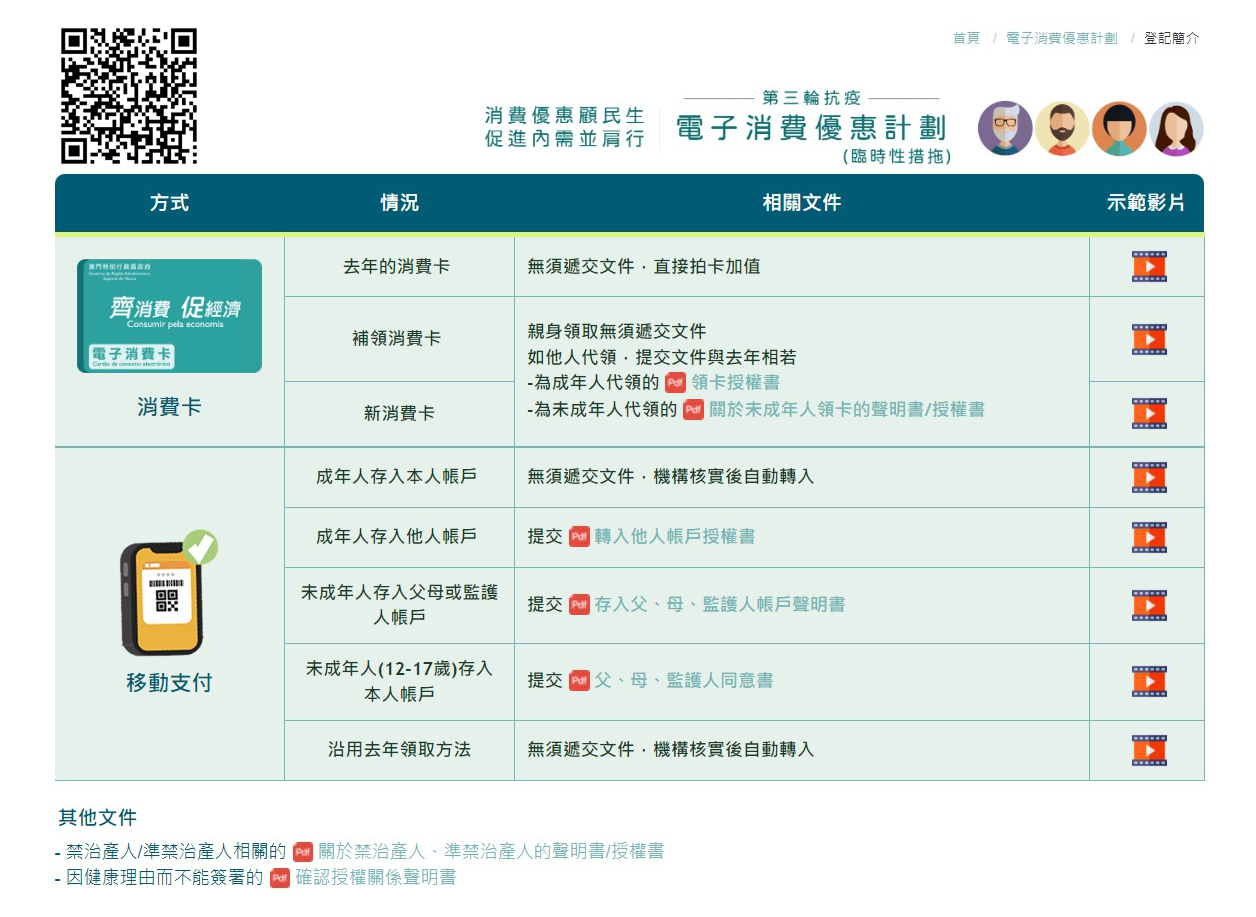Open 存入父、母、監護人帳戶聲明書 PDF

point(719,605)
